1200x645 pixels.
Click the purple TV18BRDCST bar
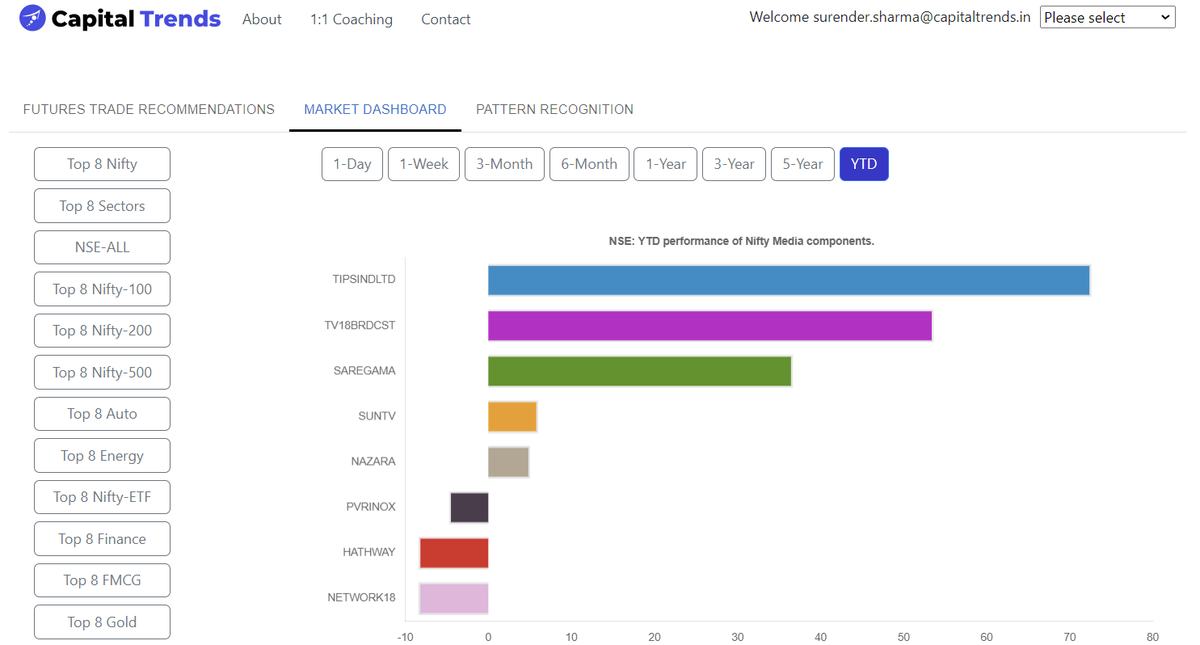click(x=710, y=326)
